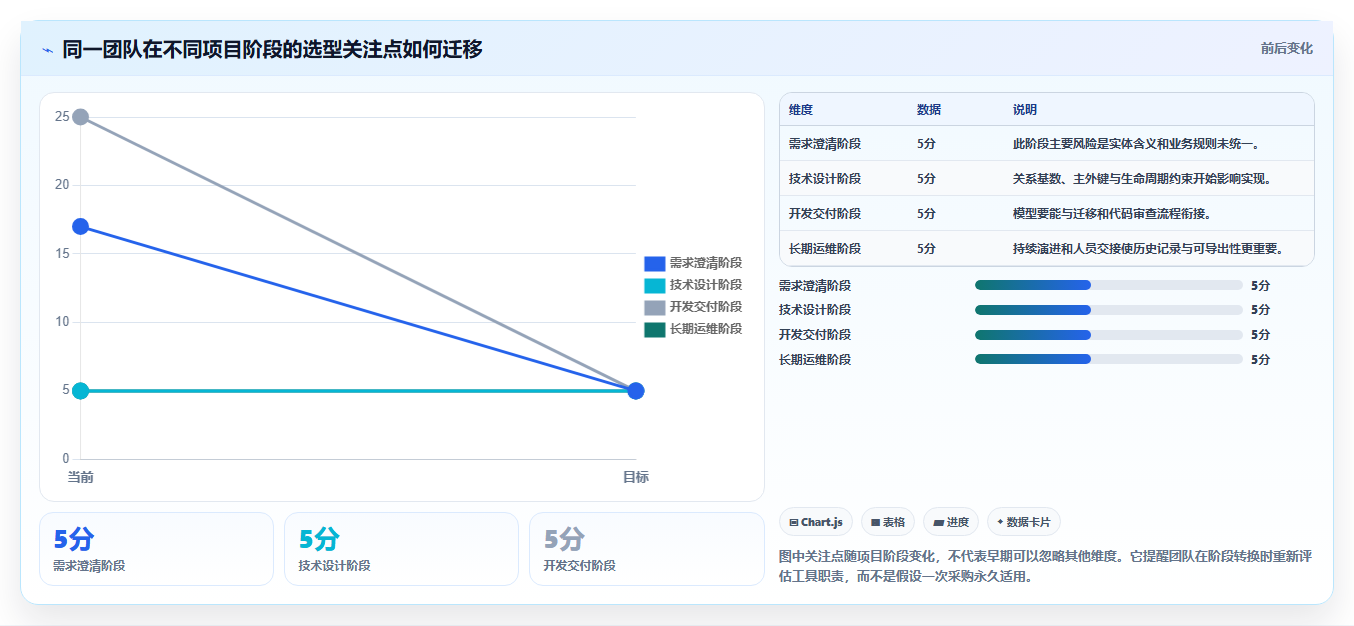Viewport: 1354px width, 626px height.
Task: Select the 进度 tag chip
Action: (x=951, y=522)
